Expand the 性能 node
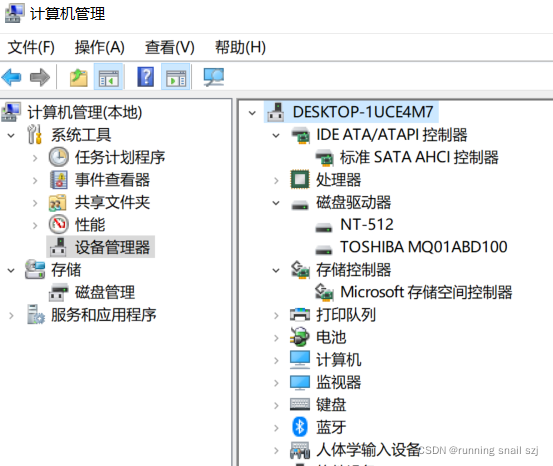Viewport: 553px width, 466px height. (x=35, y=225)
